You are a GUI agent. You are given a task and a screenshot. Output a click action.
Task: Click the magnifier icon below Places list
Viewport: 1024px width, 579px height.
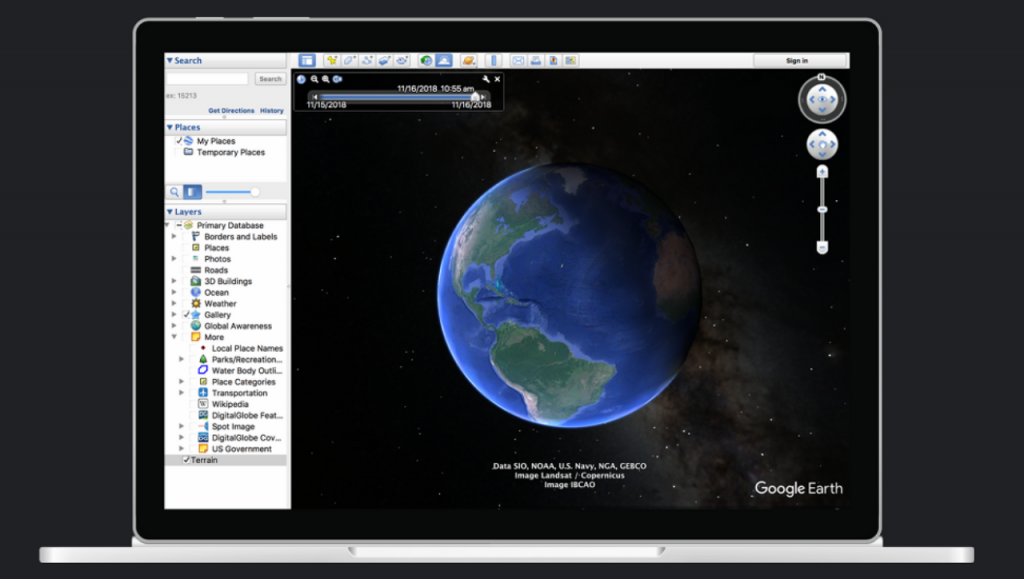174,192
